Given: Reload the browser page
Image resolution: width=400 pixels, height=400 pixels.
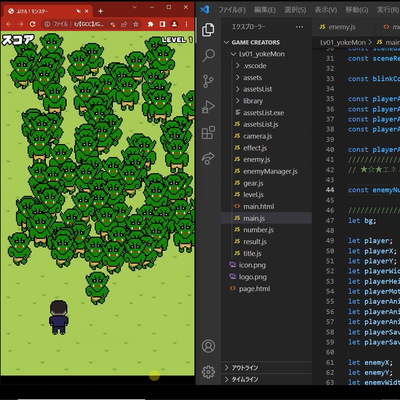Looking at the screenshot, I should (32, 24).
